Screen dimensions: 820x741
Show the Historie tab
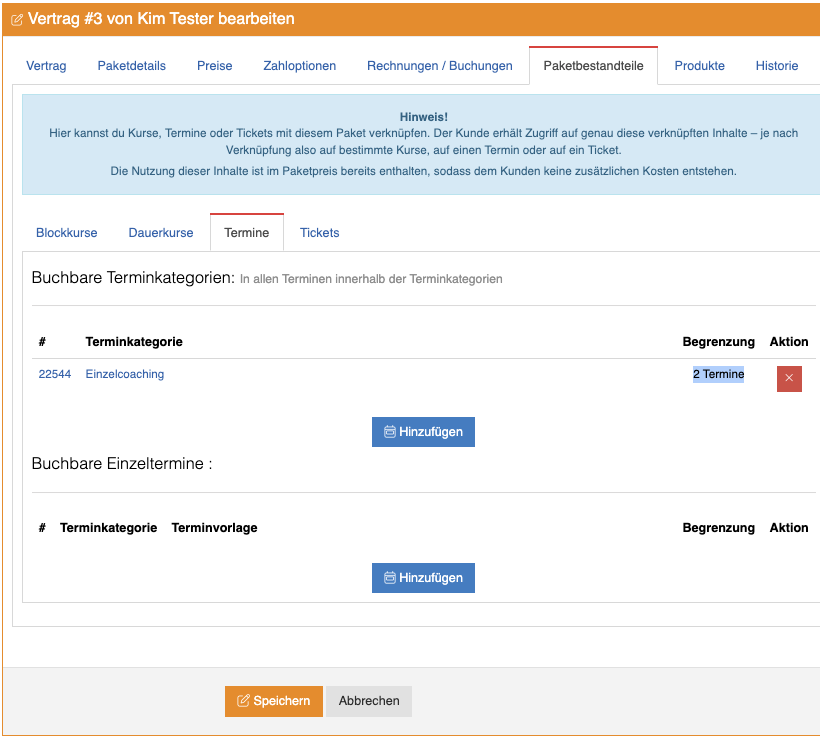[x=776, y=66]
